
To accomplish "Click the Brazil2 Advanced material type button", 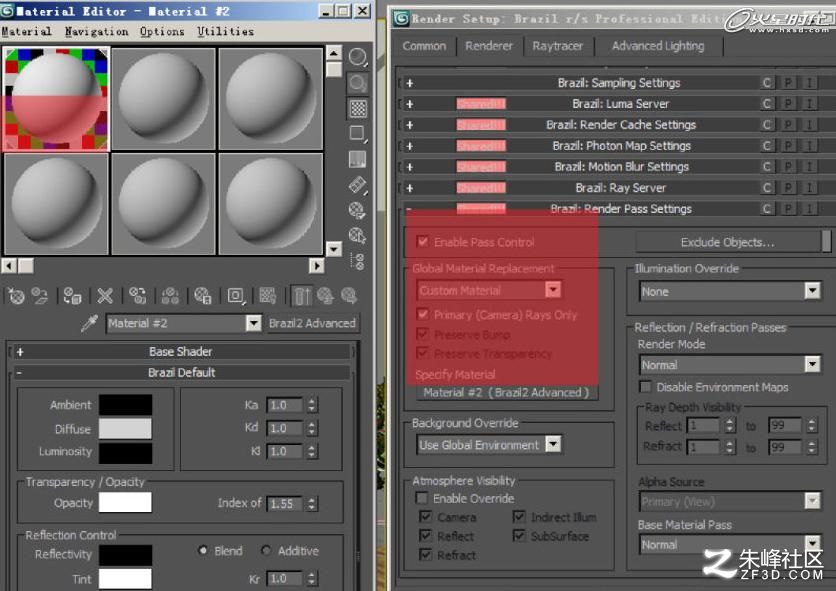I will click(312, 323).
